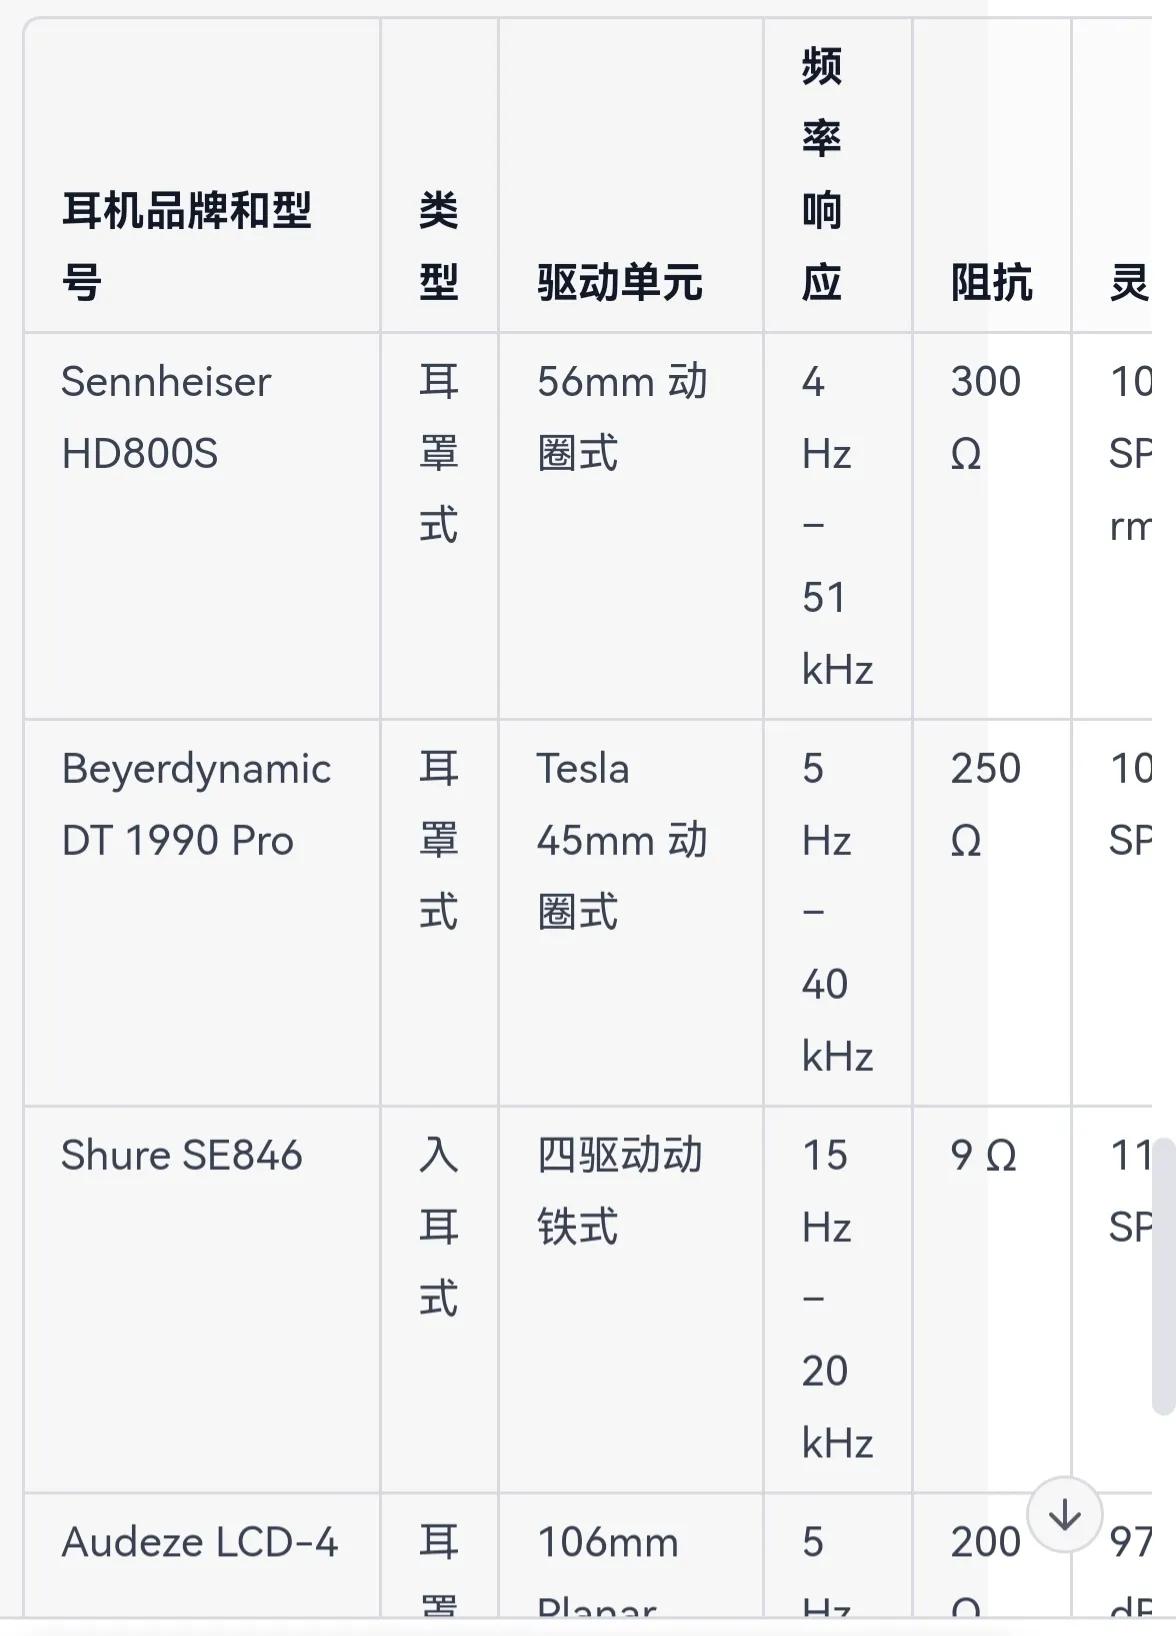Click the Tesla 45mm 动圈式 driver cell
This screenshot has height=1636, width=1176.
620,840
